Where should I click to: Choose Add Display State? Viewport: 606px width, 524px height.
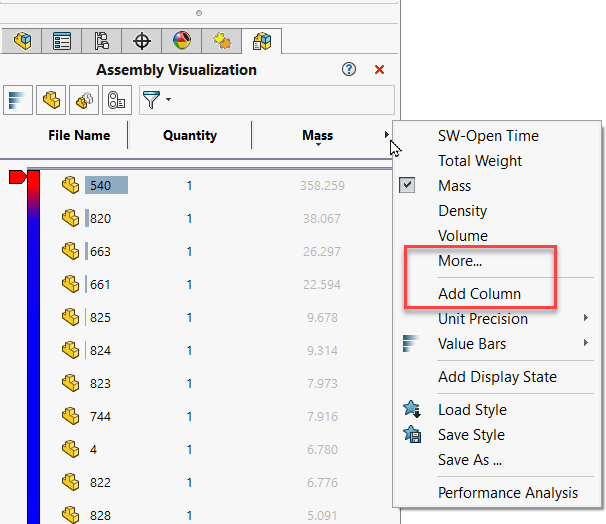[497, 377]
